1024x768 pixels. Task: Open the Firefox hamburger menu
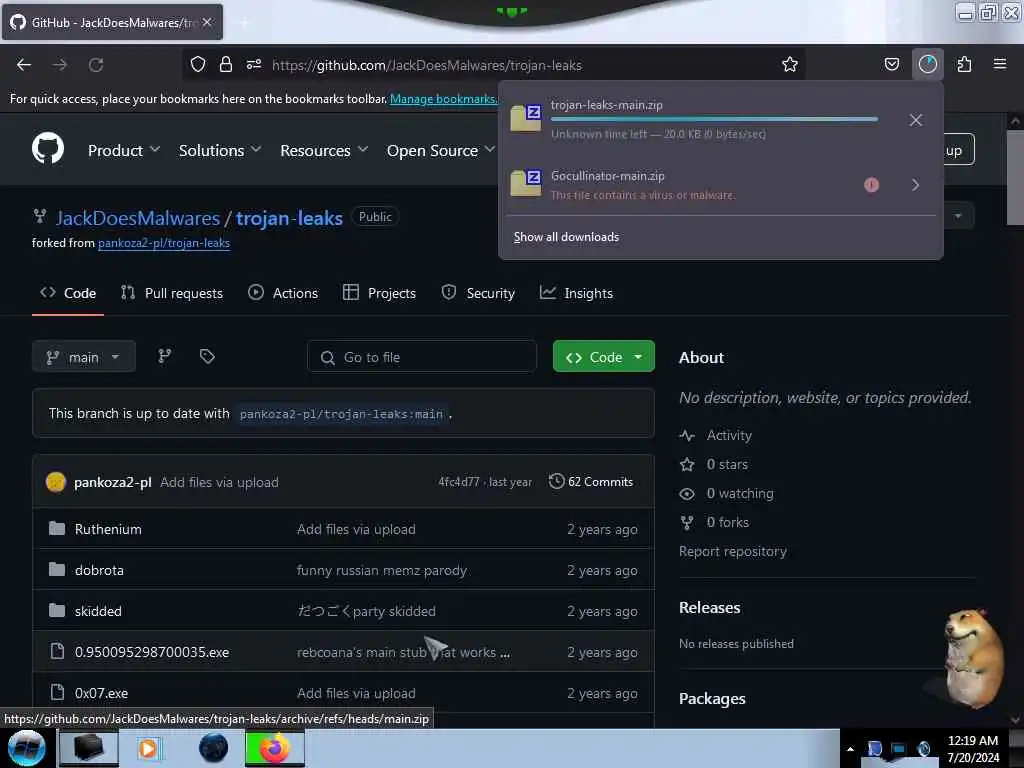coord(1000,64)
